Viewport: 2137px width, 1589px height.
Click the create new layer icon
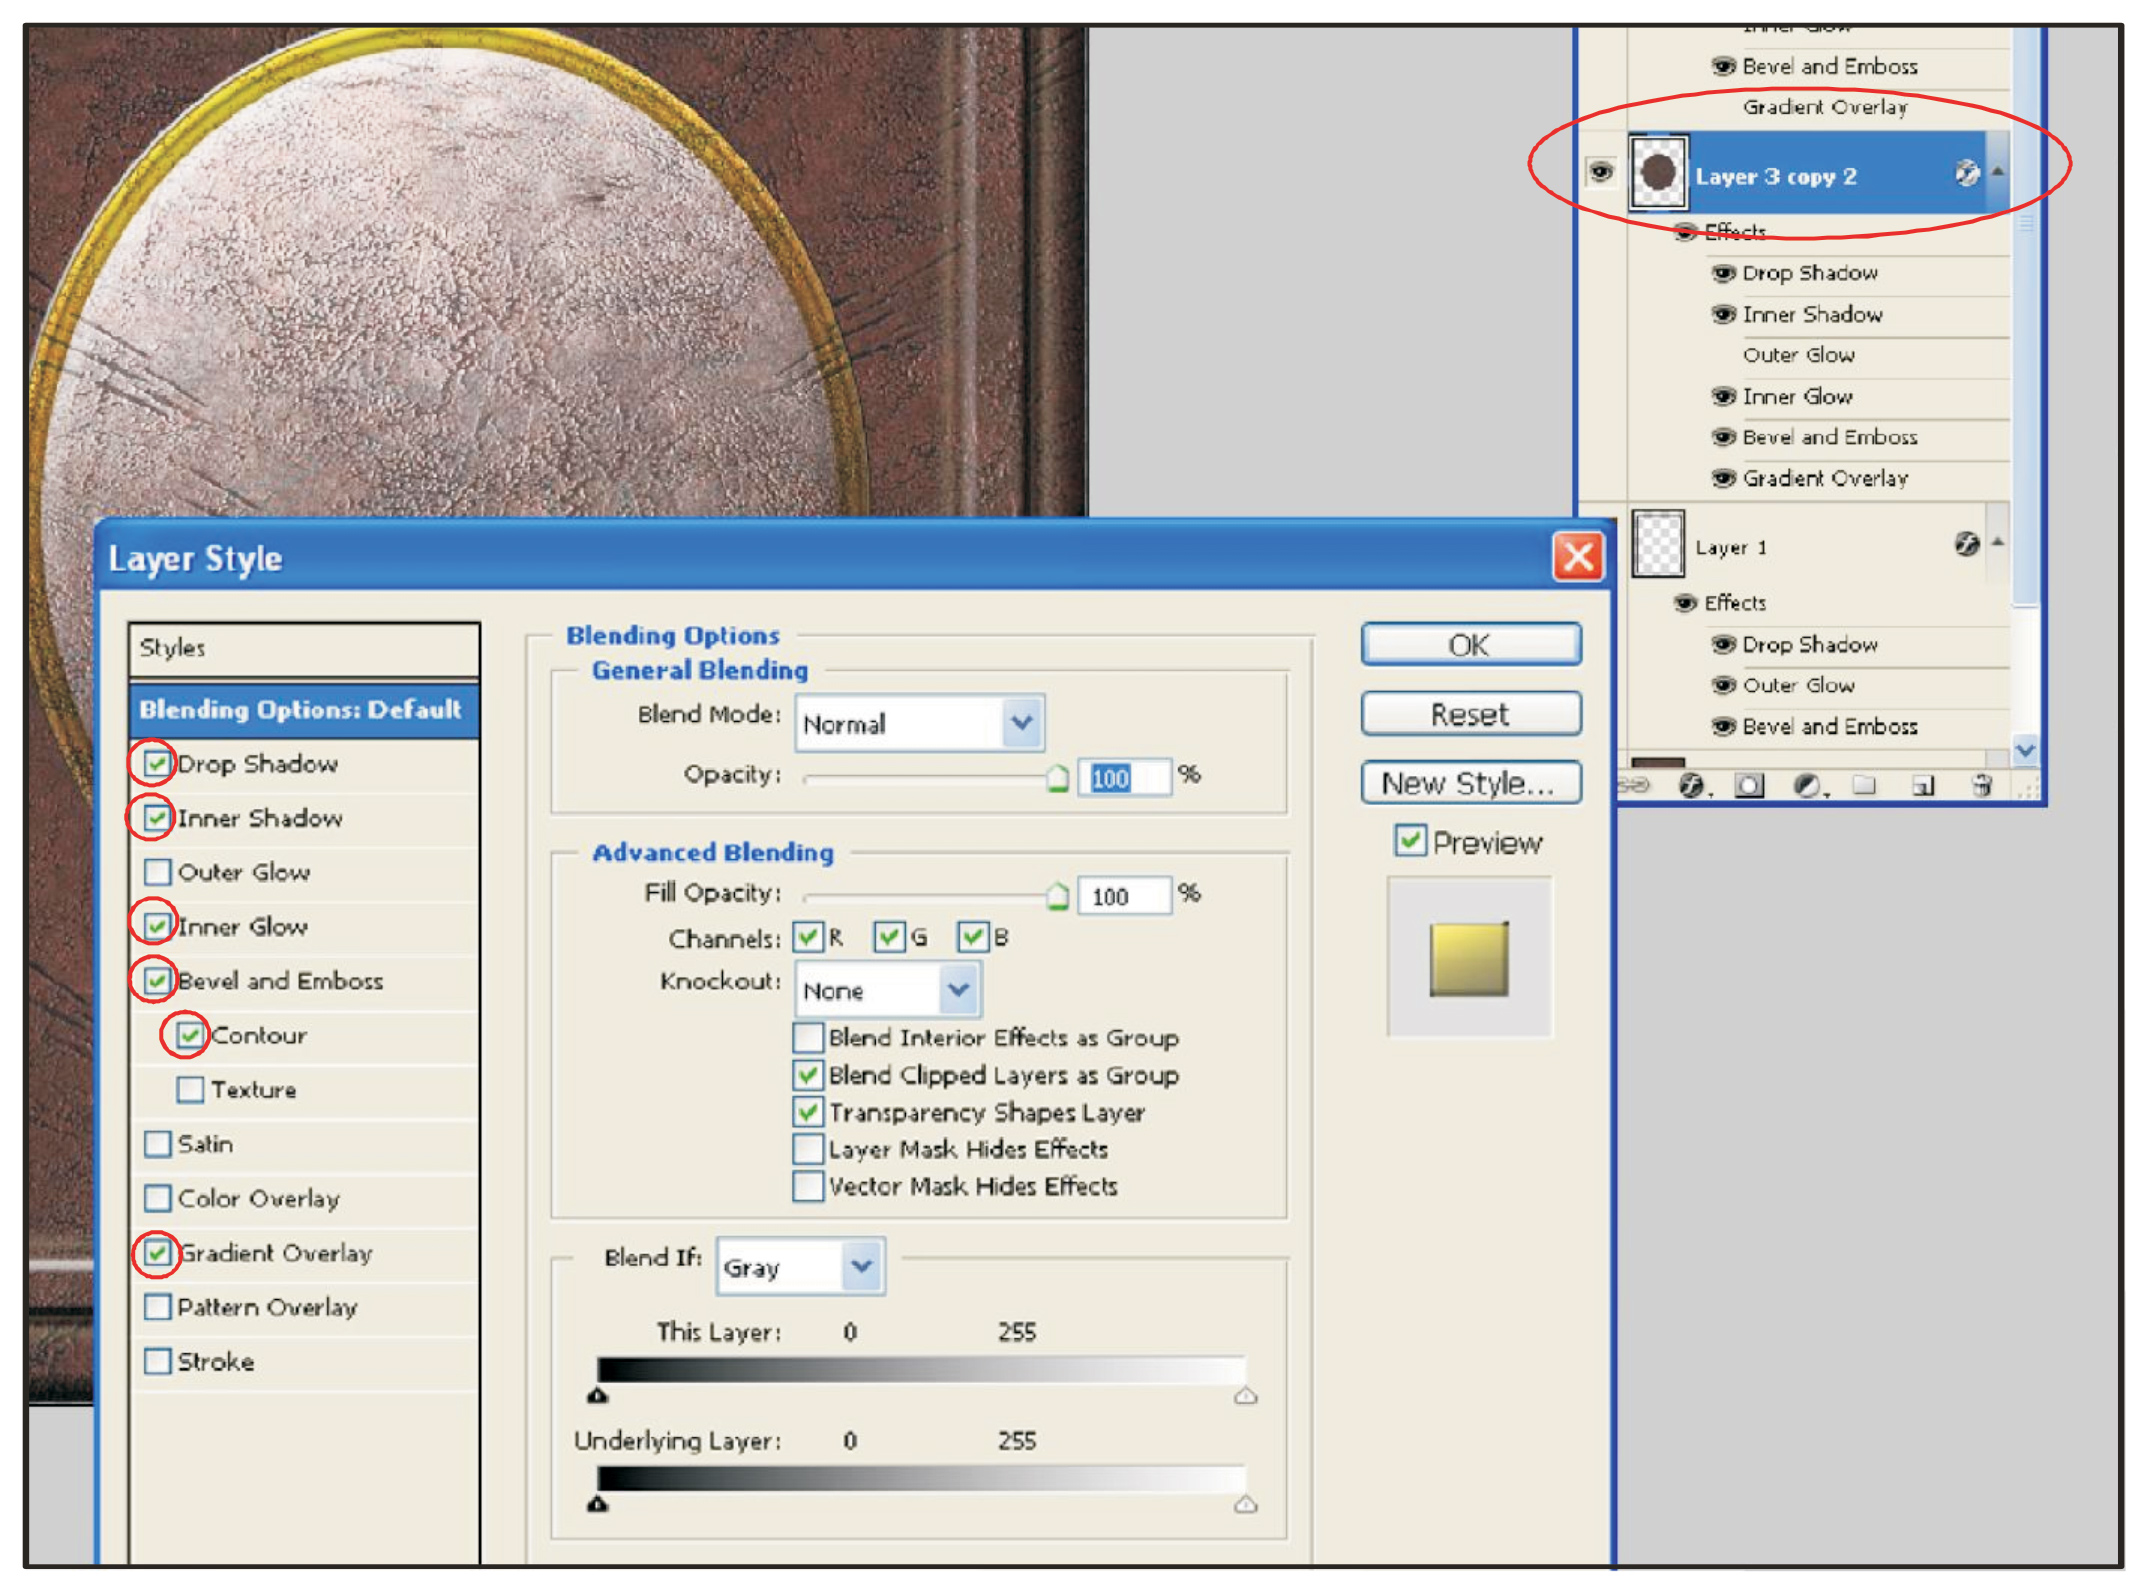tap(1922, 785)
